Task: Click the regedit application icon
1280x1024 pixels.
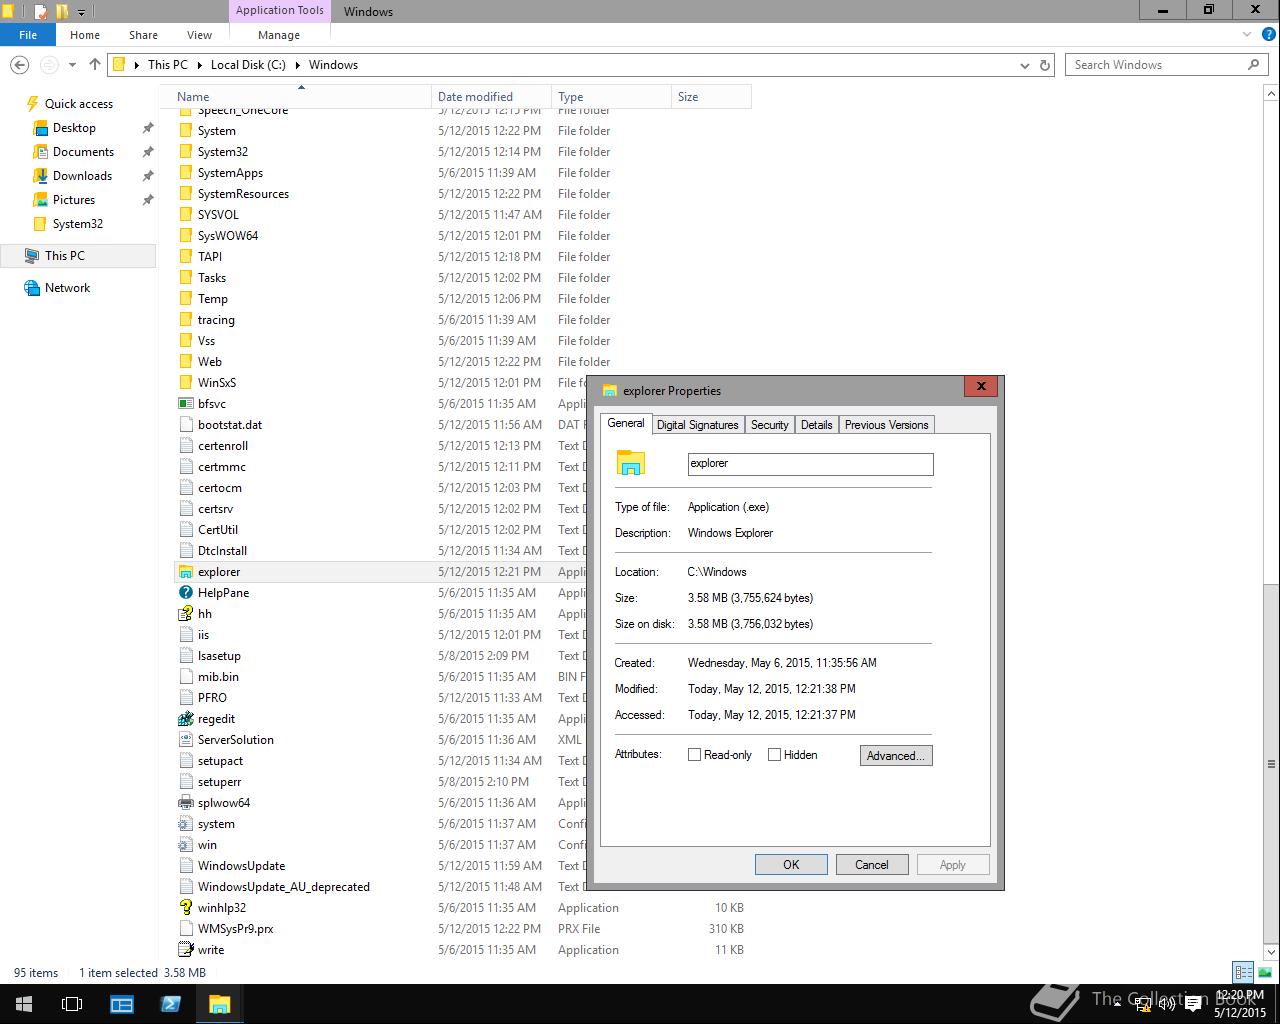Action: pyautogui.click(x=185, y=719)
